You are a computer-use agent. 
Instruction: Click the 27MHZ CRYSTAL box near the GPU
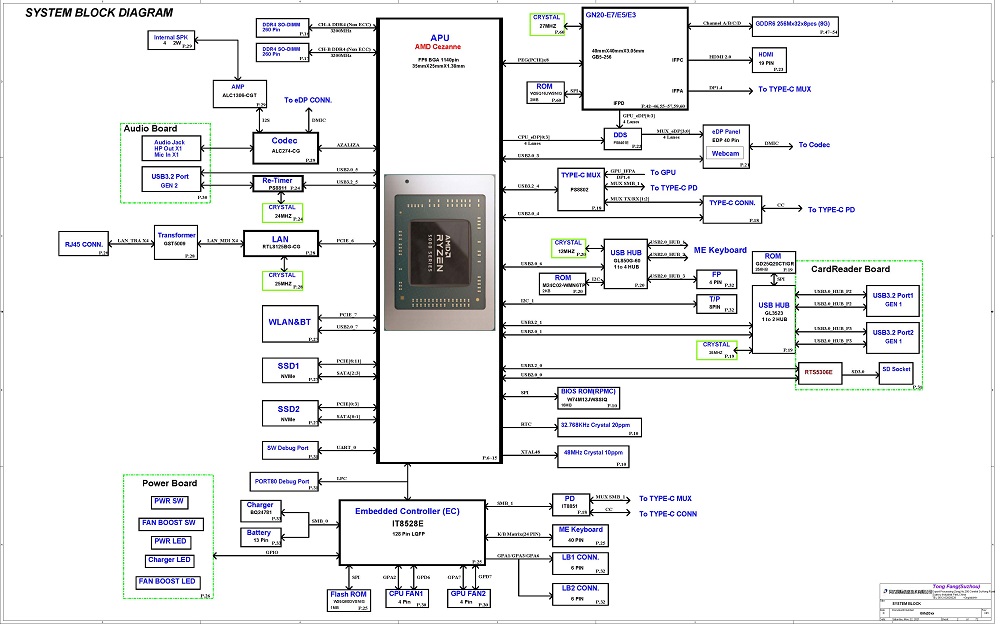(x=547, y=25)
